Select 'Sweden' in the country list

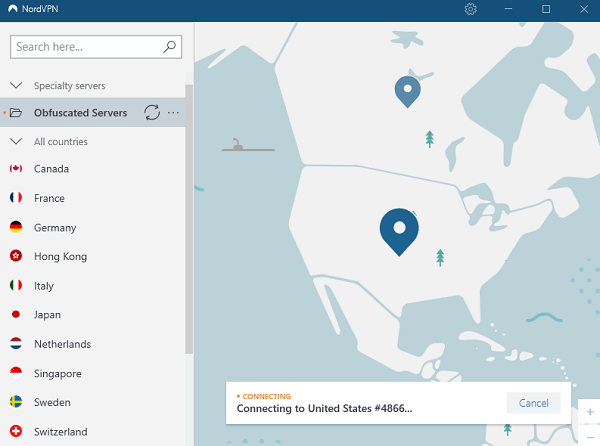52,402
